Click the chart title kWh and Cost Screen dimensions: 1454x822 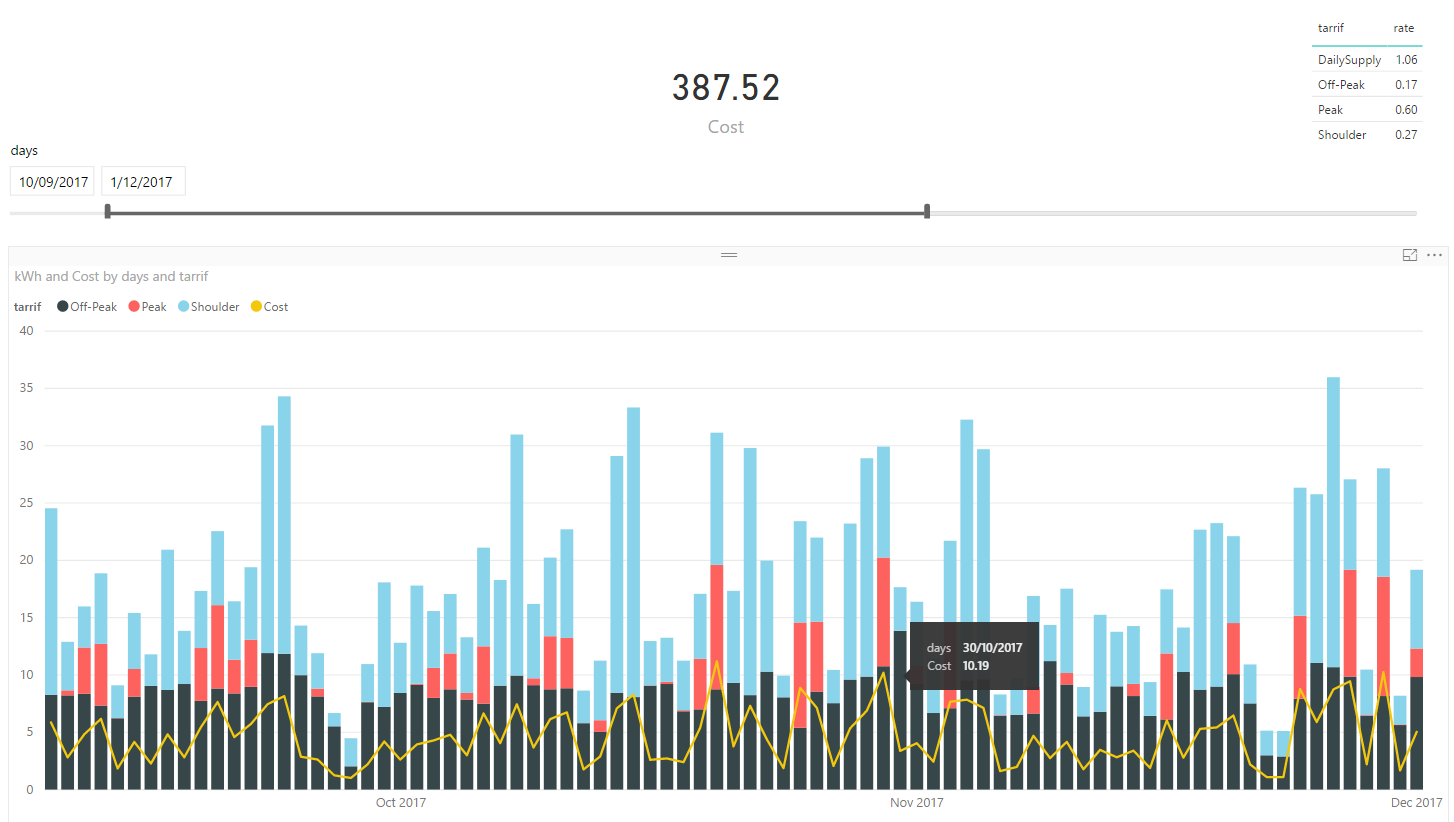(110, 276)
